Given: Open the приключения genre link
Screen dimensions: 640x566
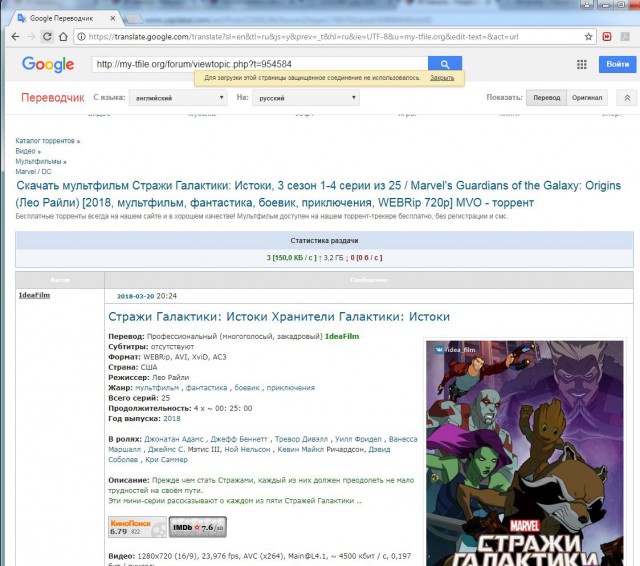Looking at the screenshot, I should (x=291, y=388).
